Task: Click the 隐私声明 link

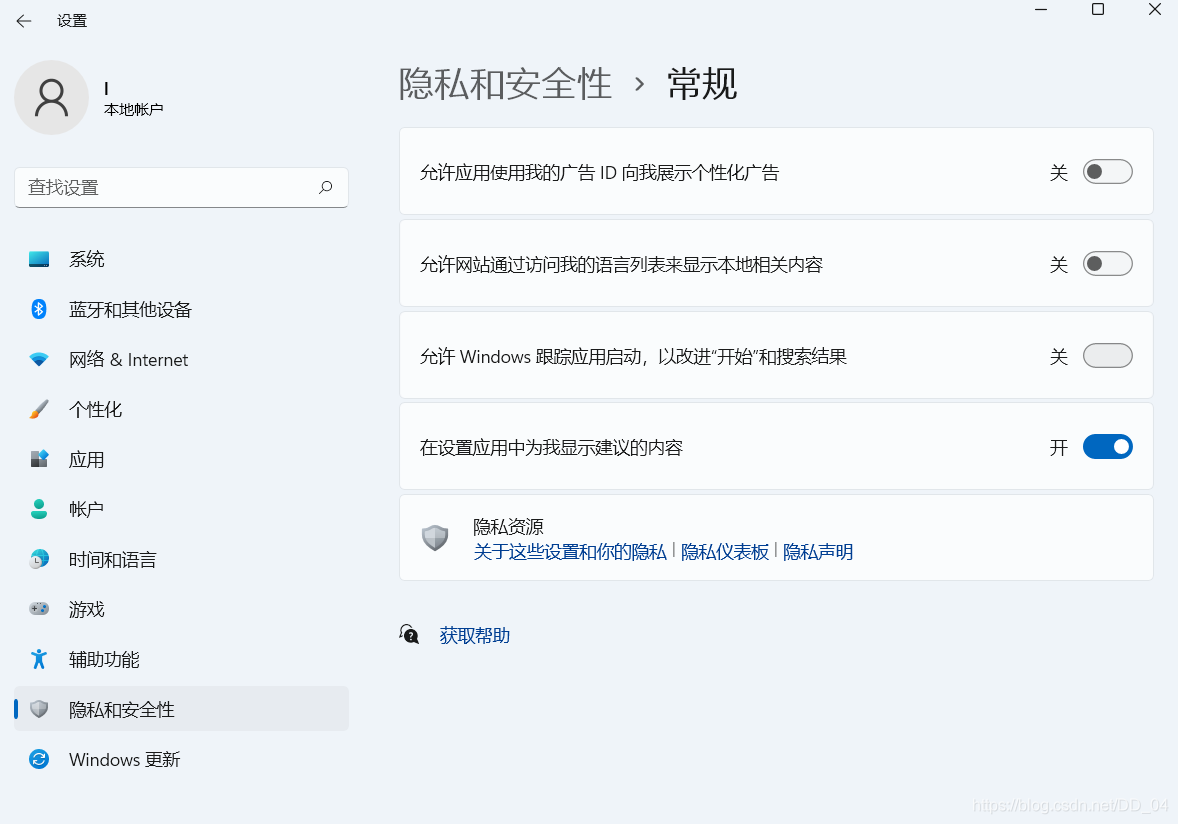Action: [818, 552]
